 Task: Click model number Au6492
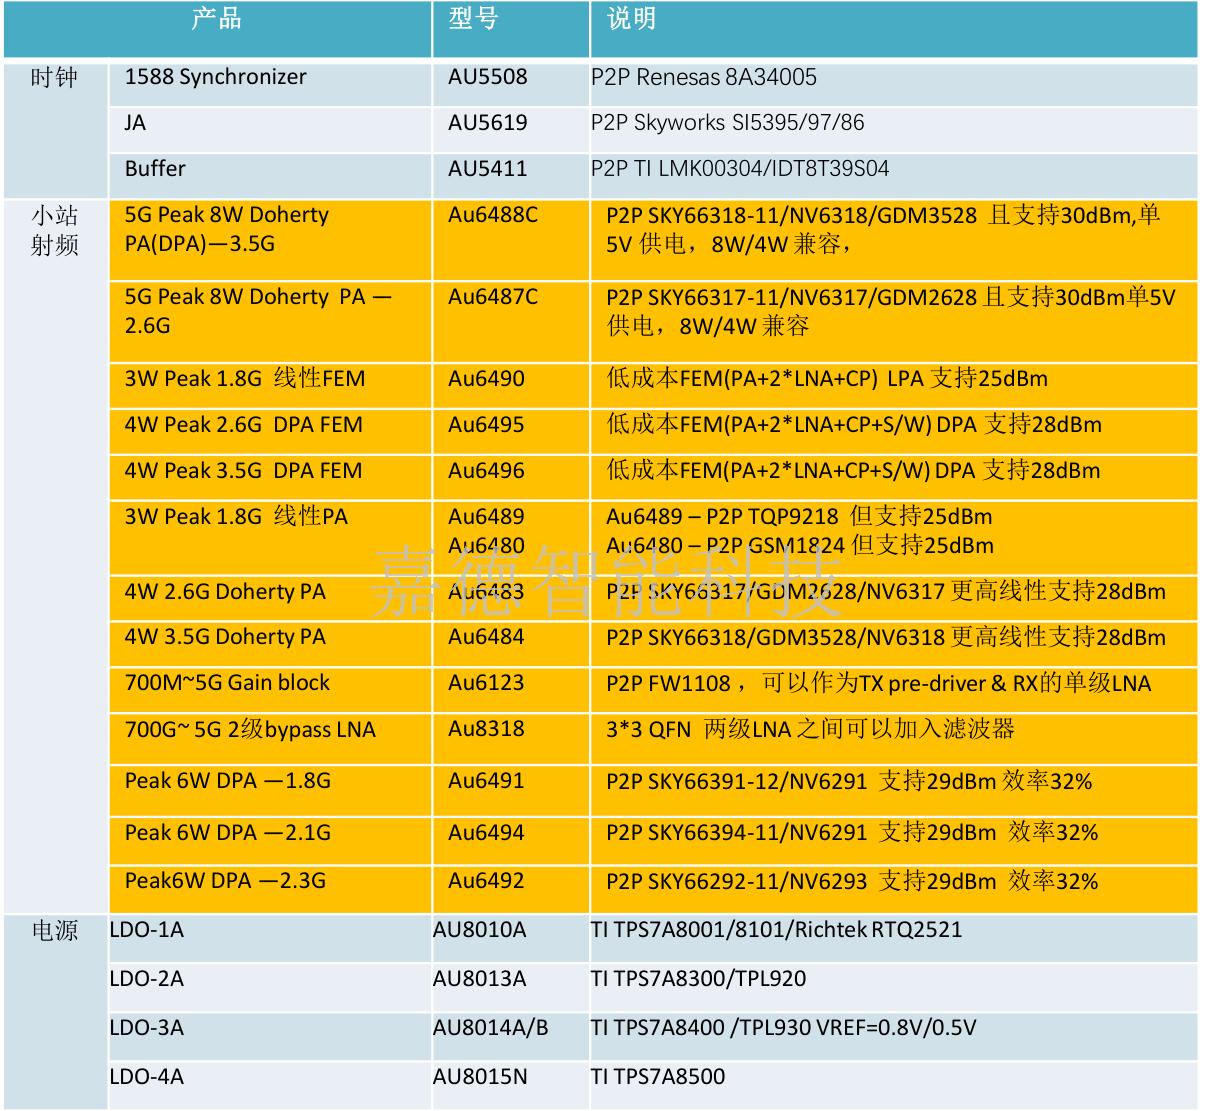pos(486,881)
